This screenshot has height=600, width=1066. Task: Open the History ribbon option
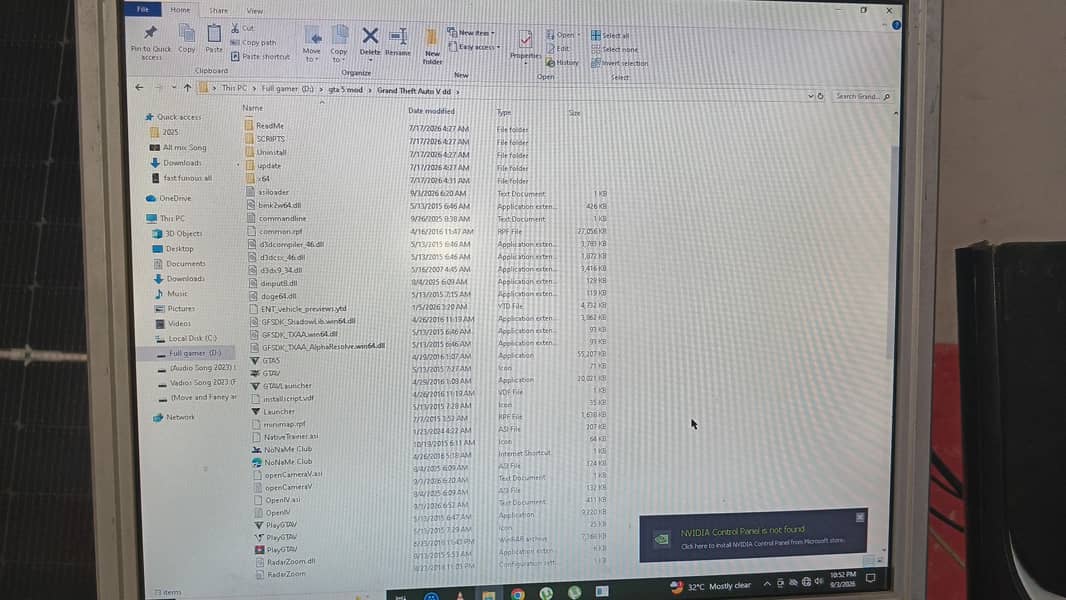(562, 63)
